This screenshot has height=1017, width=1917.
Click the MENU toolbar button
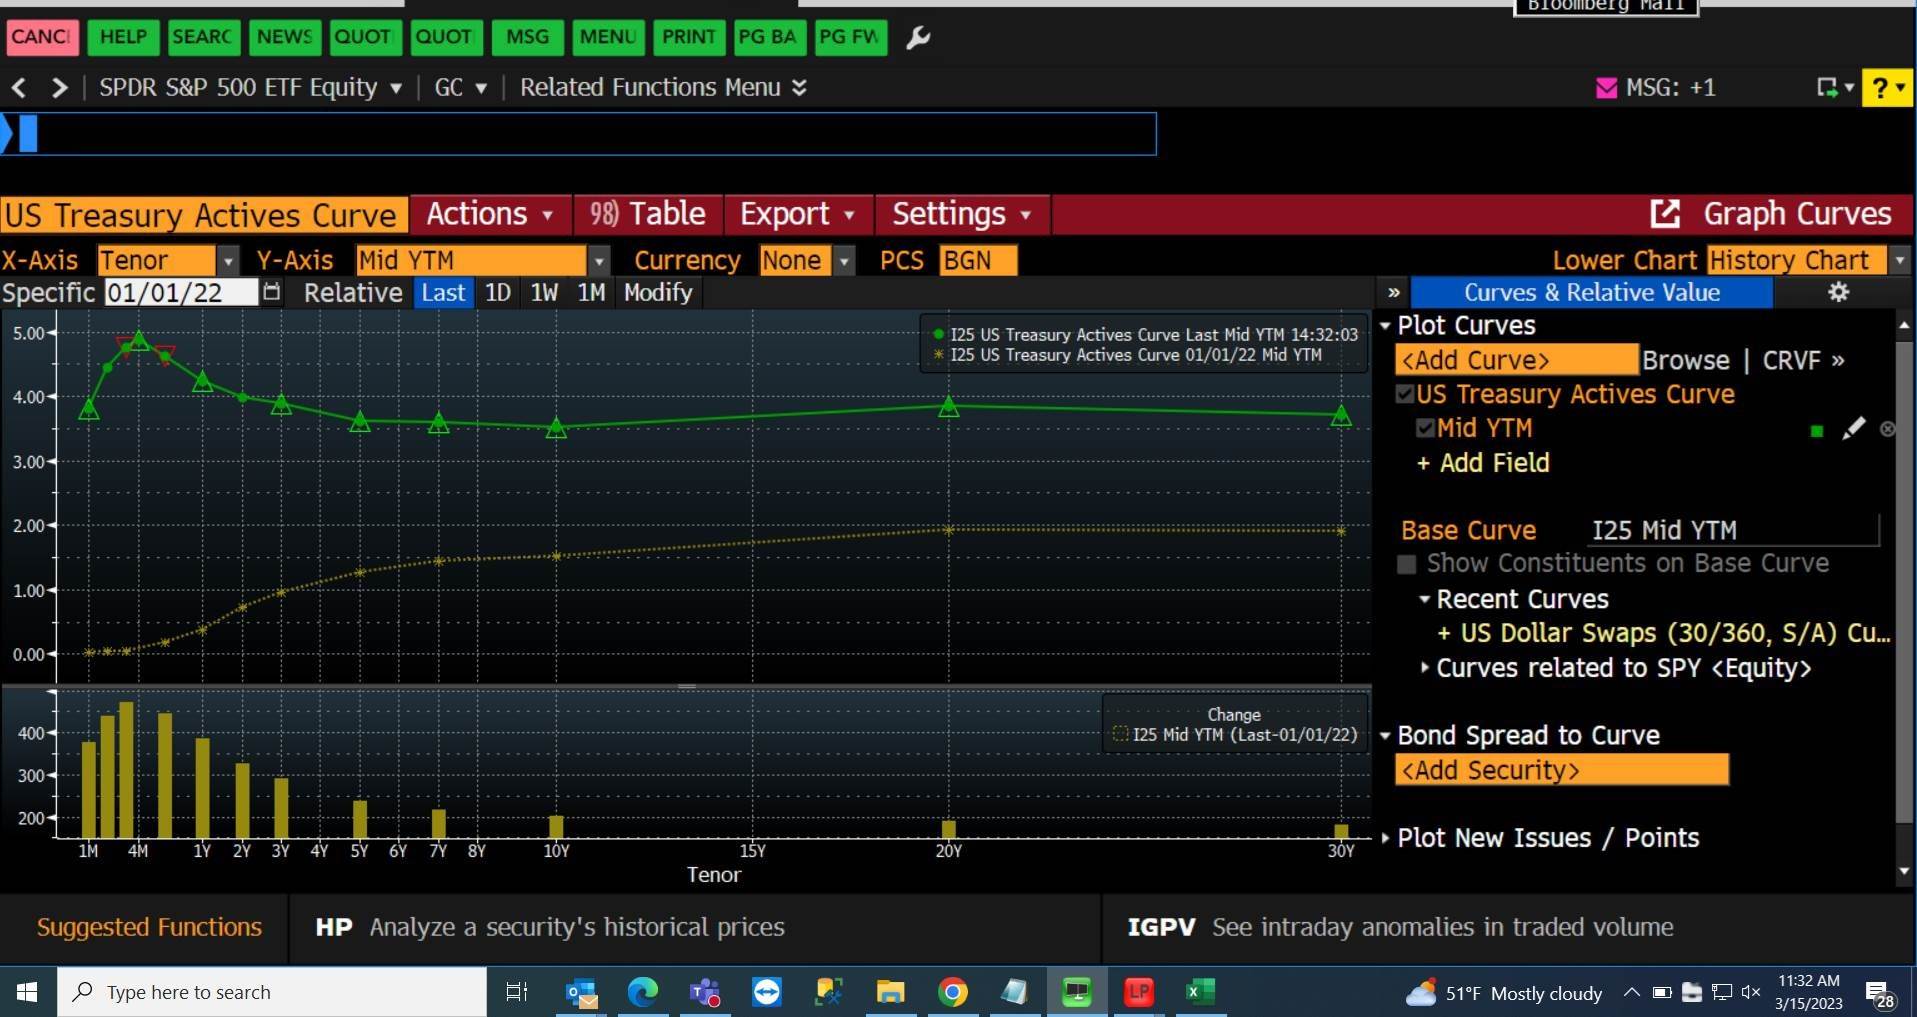point(608,37)
